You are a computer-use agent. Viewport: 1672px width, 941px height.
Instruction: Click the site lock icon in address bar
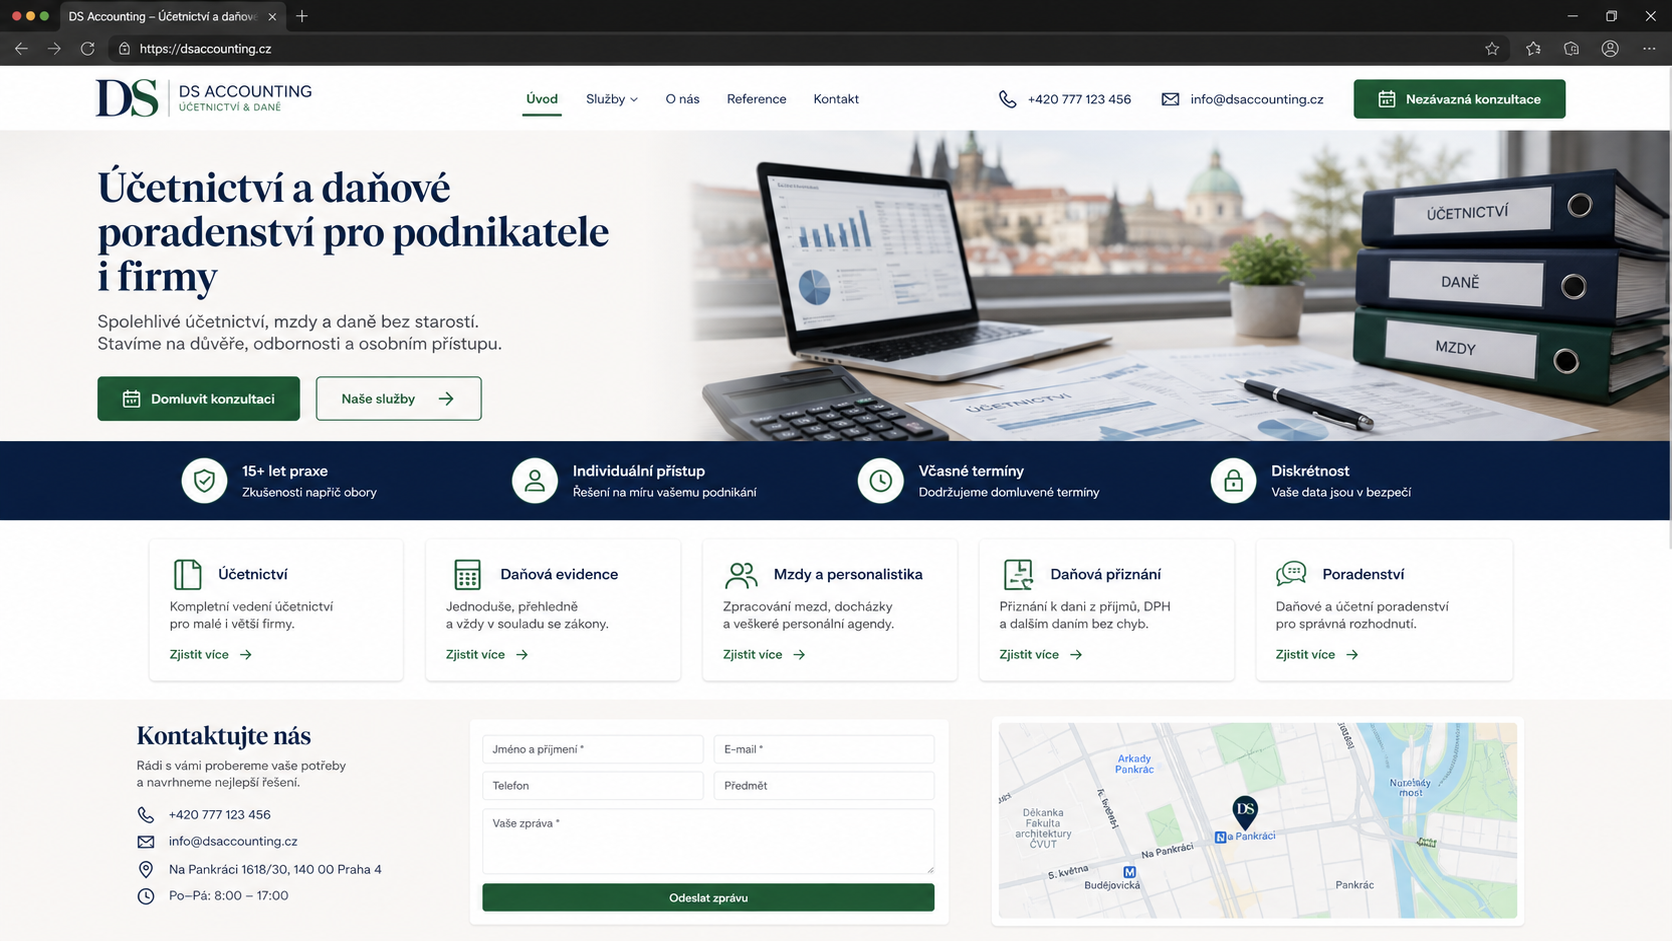pyautogui.click(x=124, y=48)
